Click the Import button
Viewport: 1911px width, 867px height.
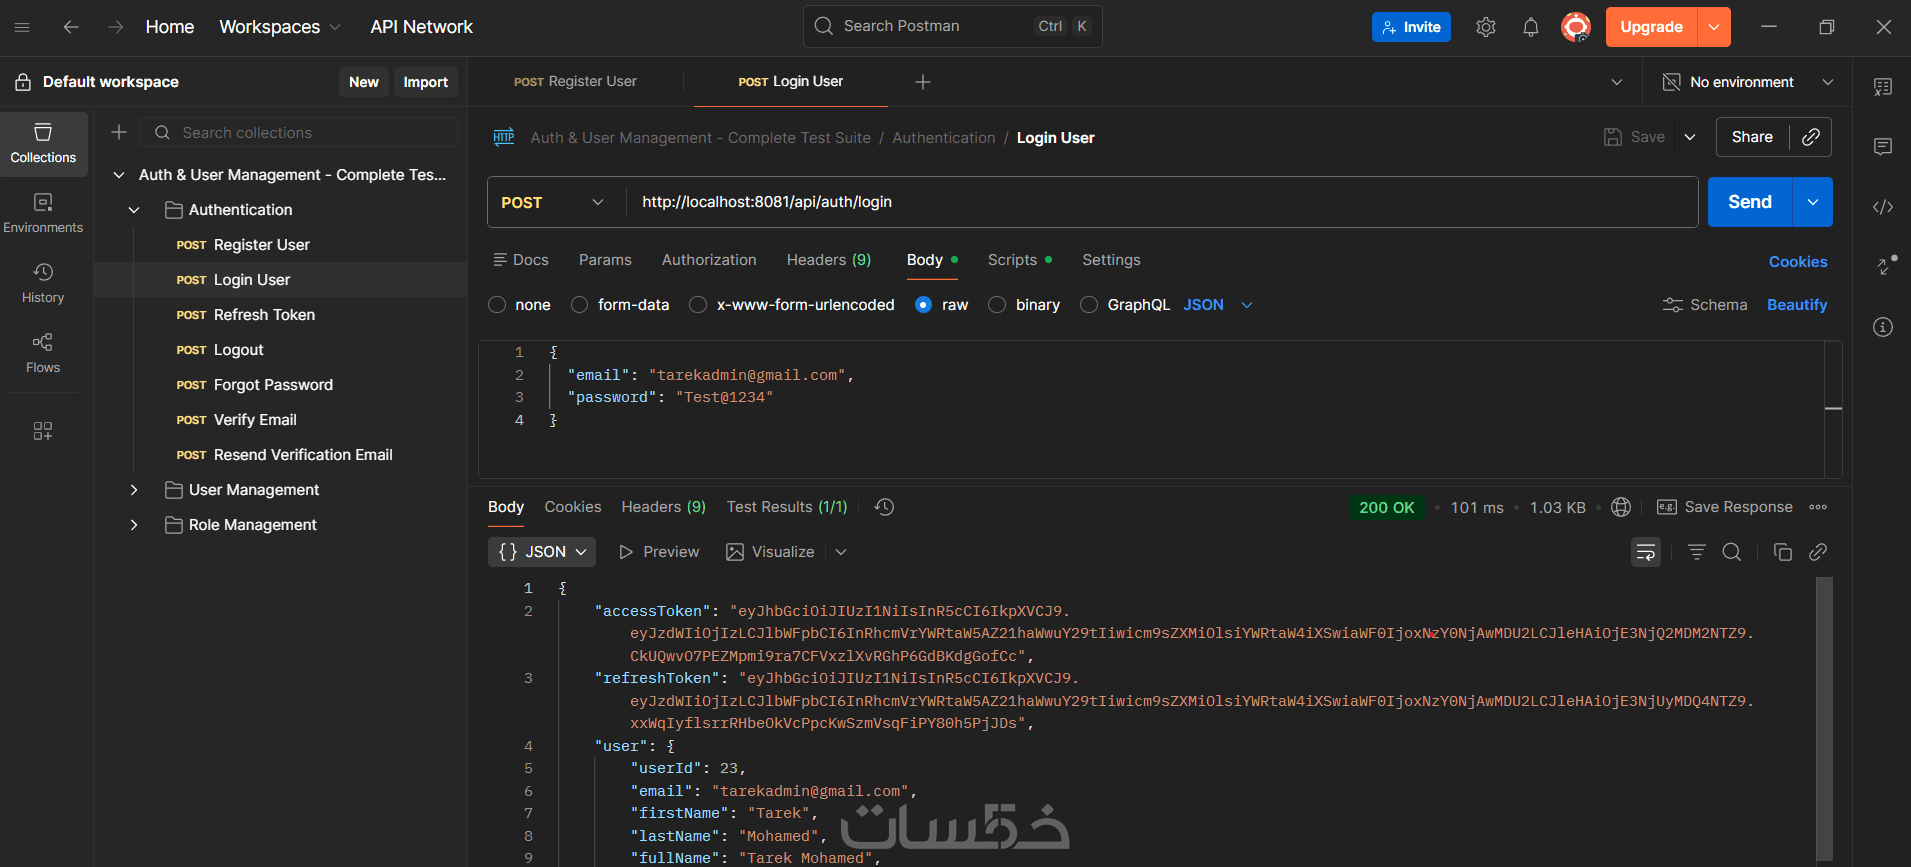click(425, 82)
